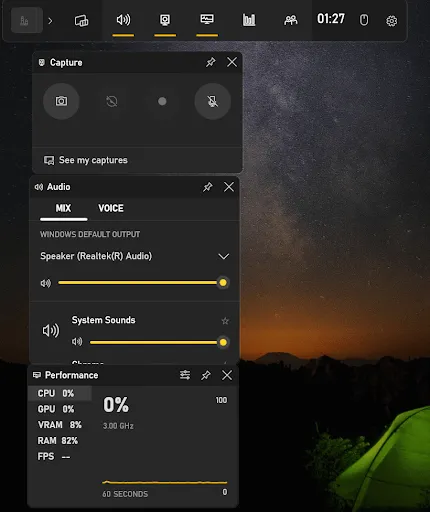The width and height of the screenshot is (430, 512).
Task: Toggle the Capture widget from top bar
Action: pos(165,20)
